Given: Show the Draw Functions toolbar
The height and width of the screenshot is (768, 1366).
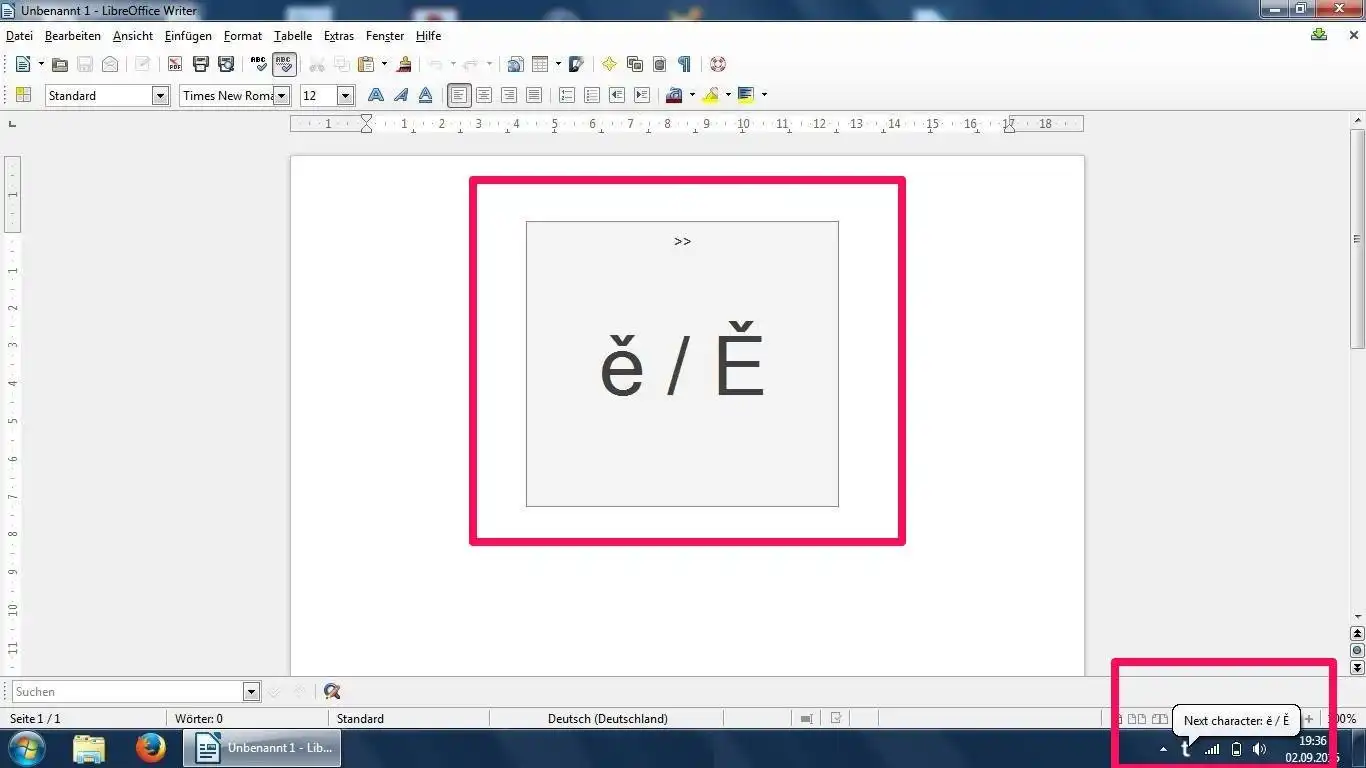Looking at the screenshot, I should coord(576,64).
